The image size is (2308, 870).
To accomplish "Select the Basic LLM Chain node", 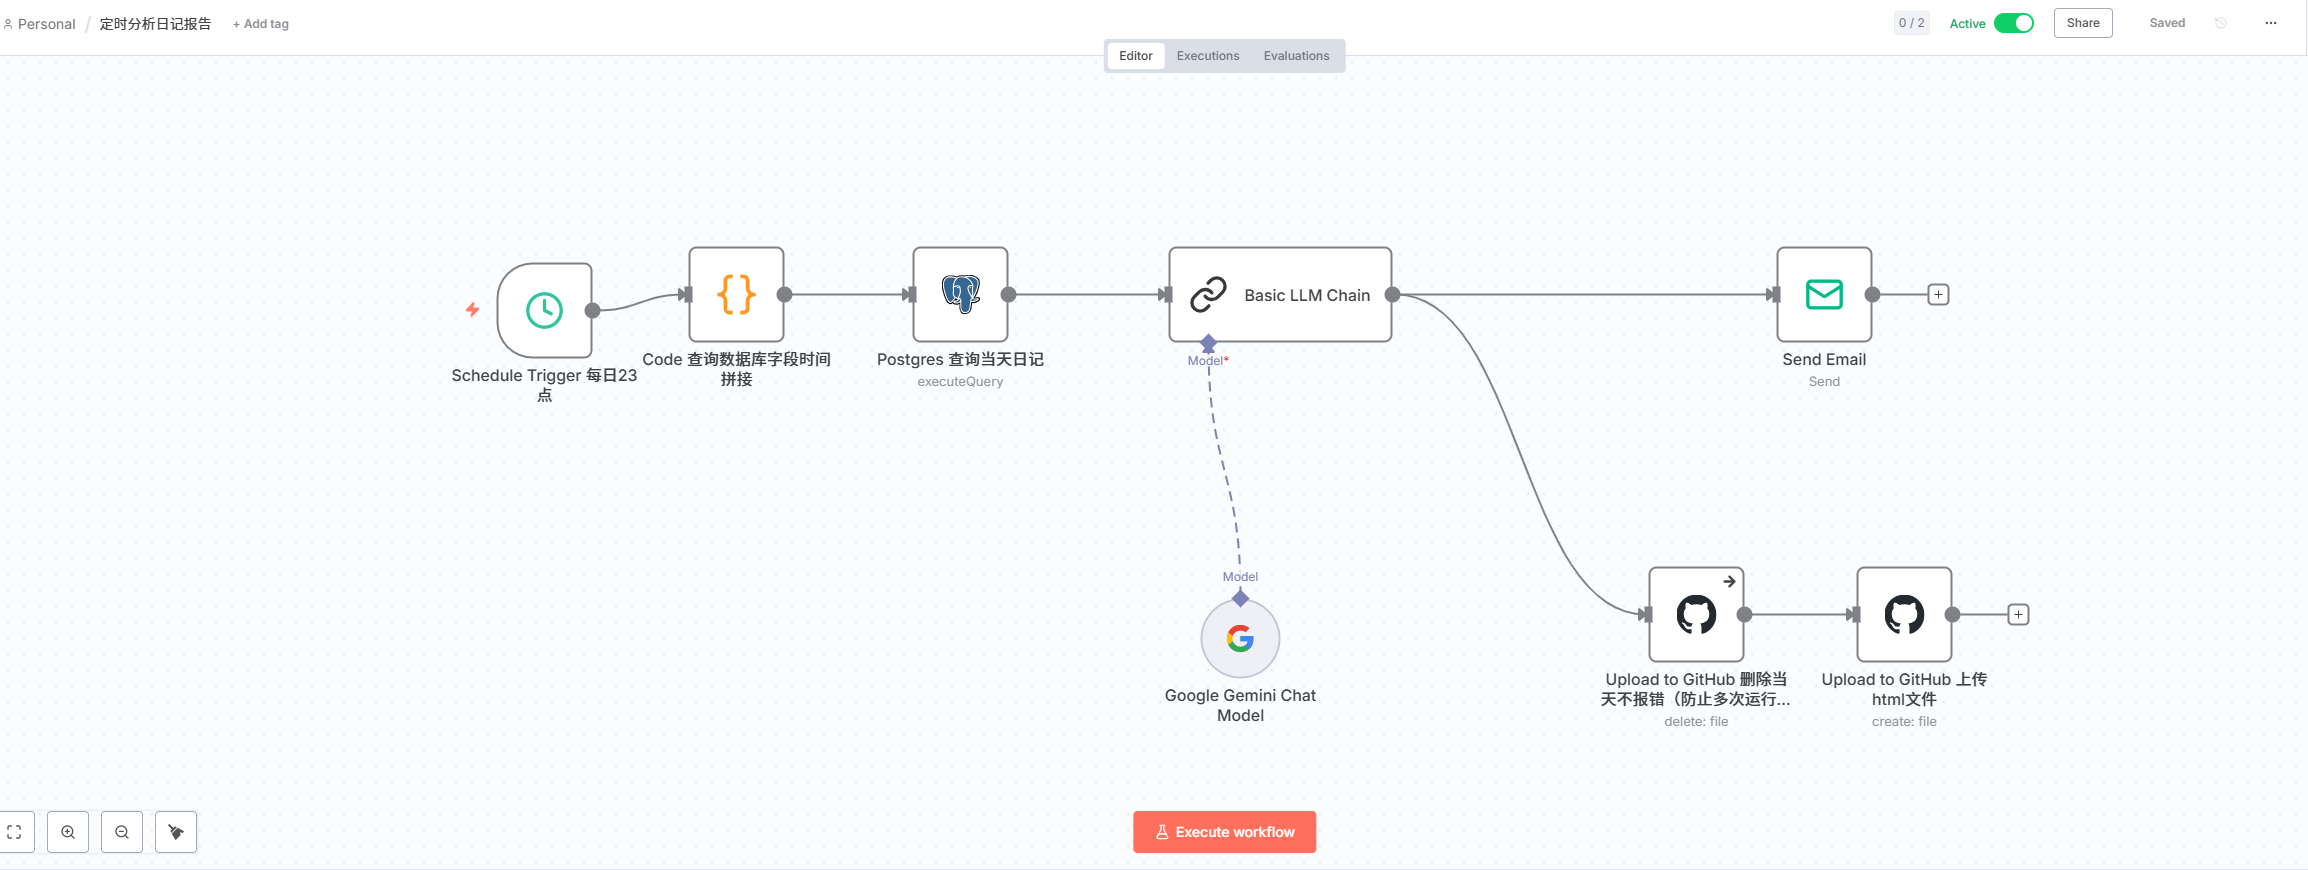I will pos(1280,295).
